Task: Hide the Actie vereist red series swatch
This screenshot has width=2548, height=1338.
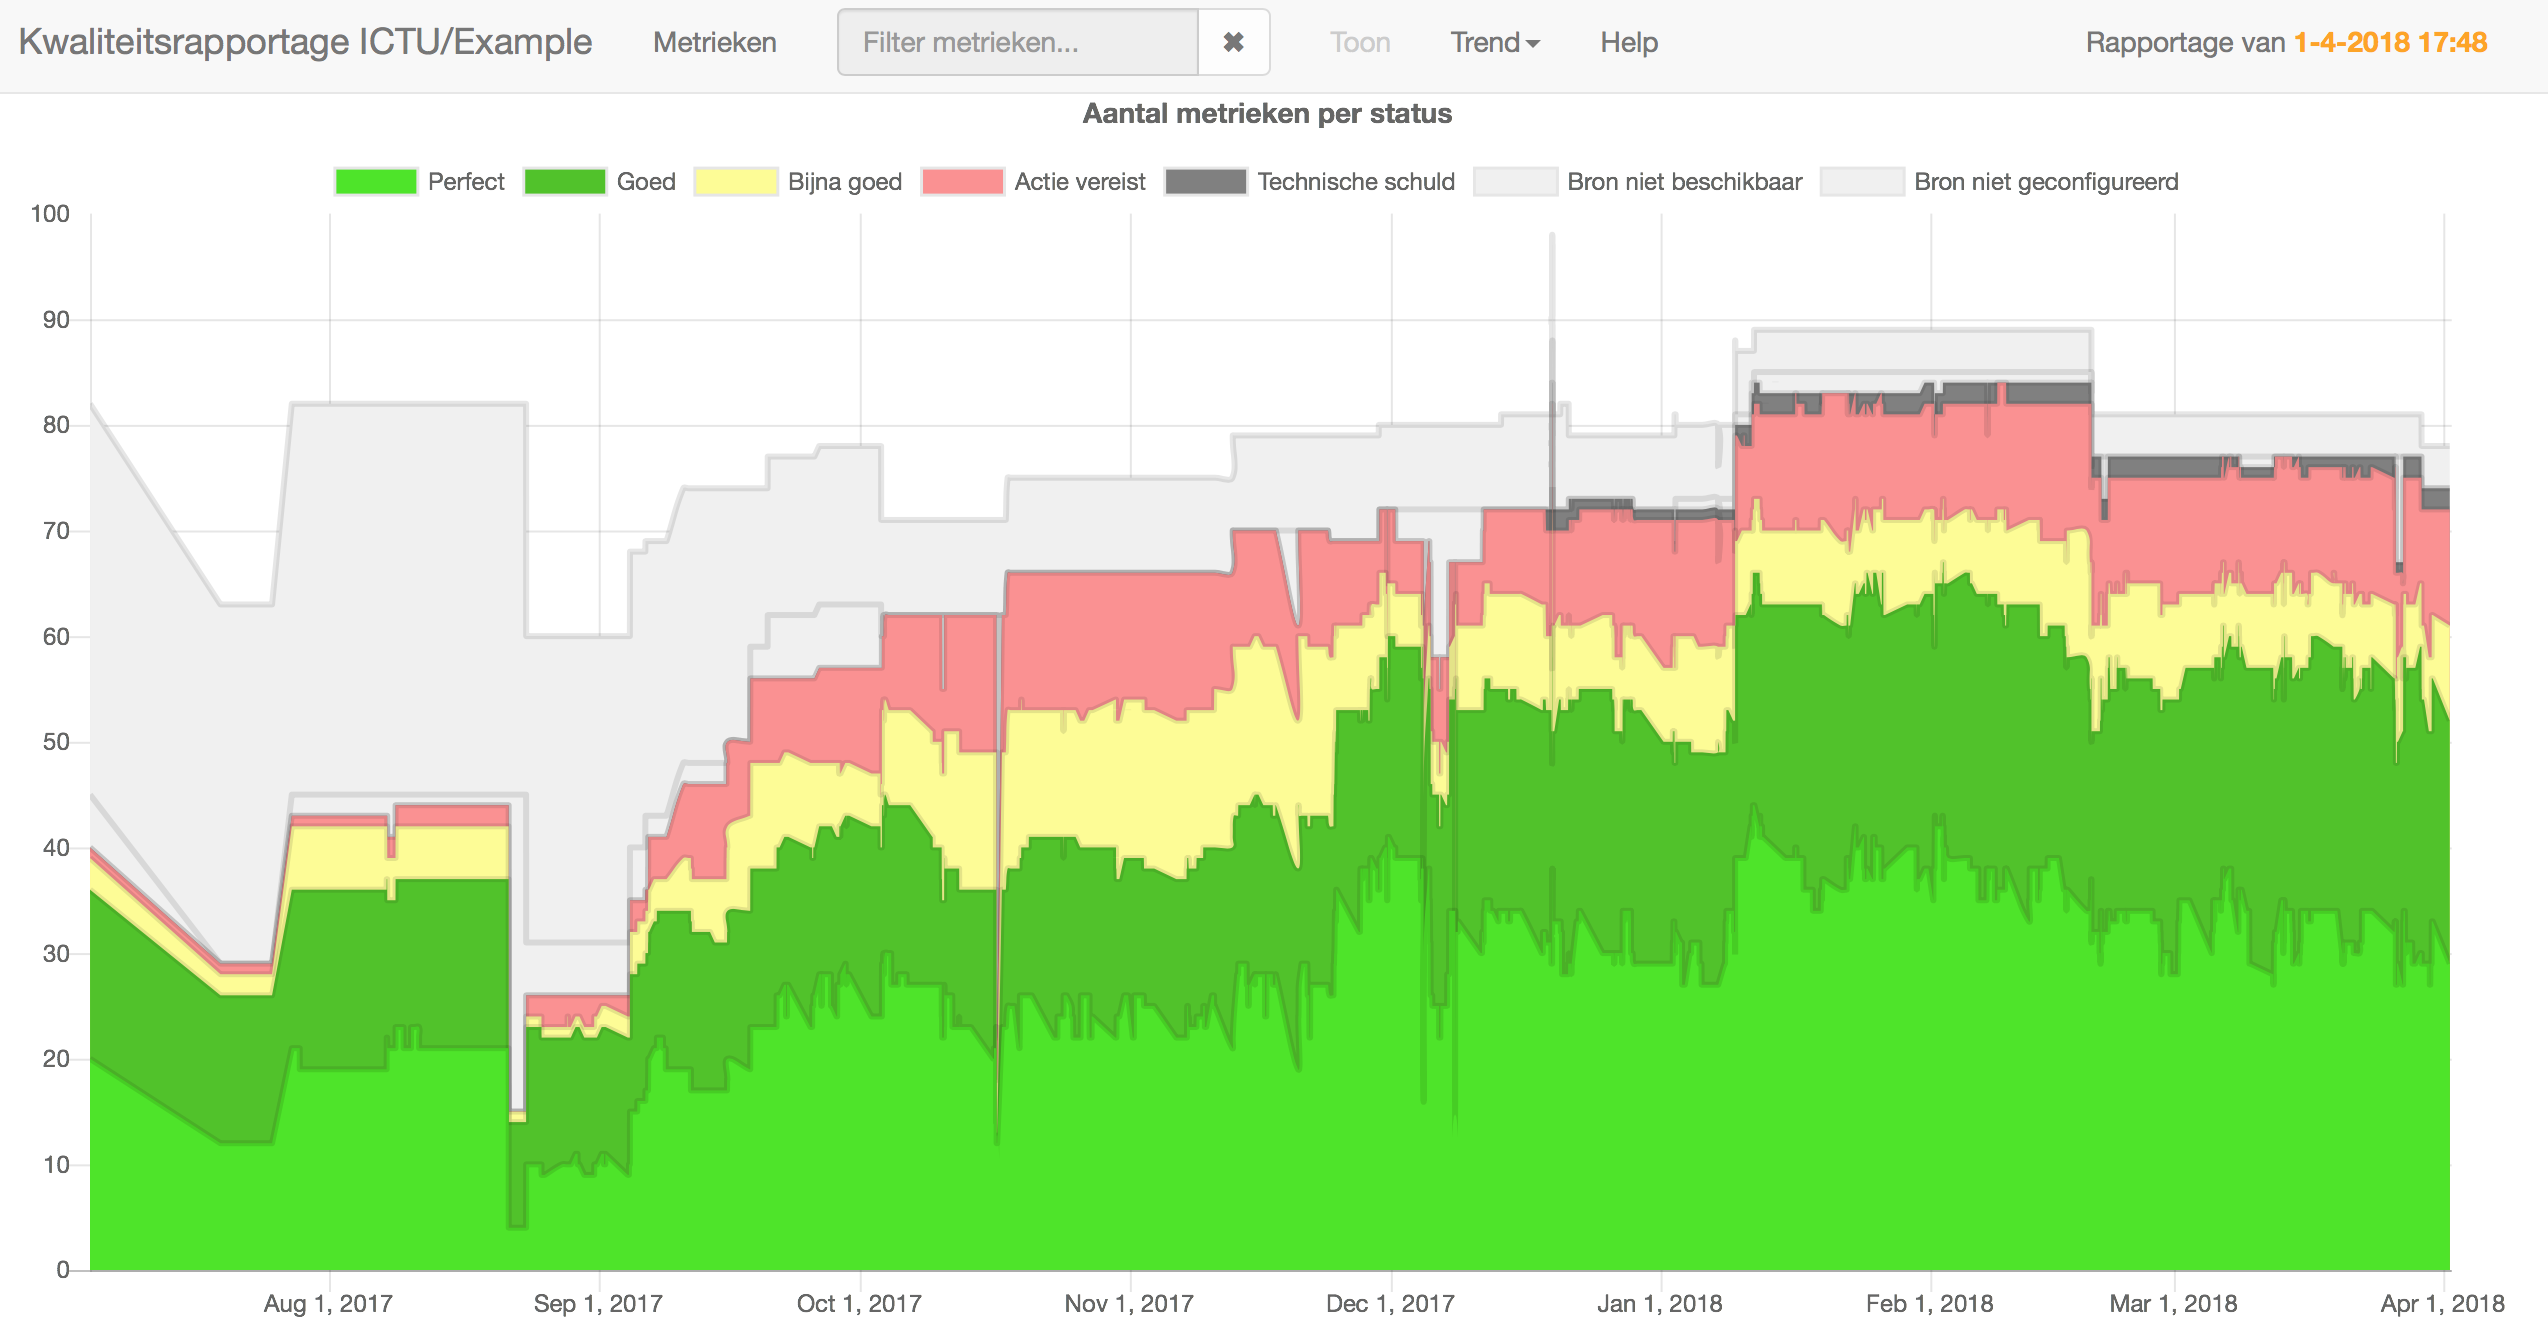Action: click(963, 181)
